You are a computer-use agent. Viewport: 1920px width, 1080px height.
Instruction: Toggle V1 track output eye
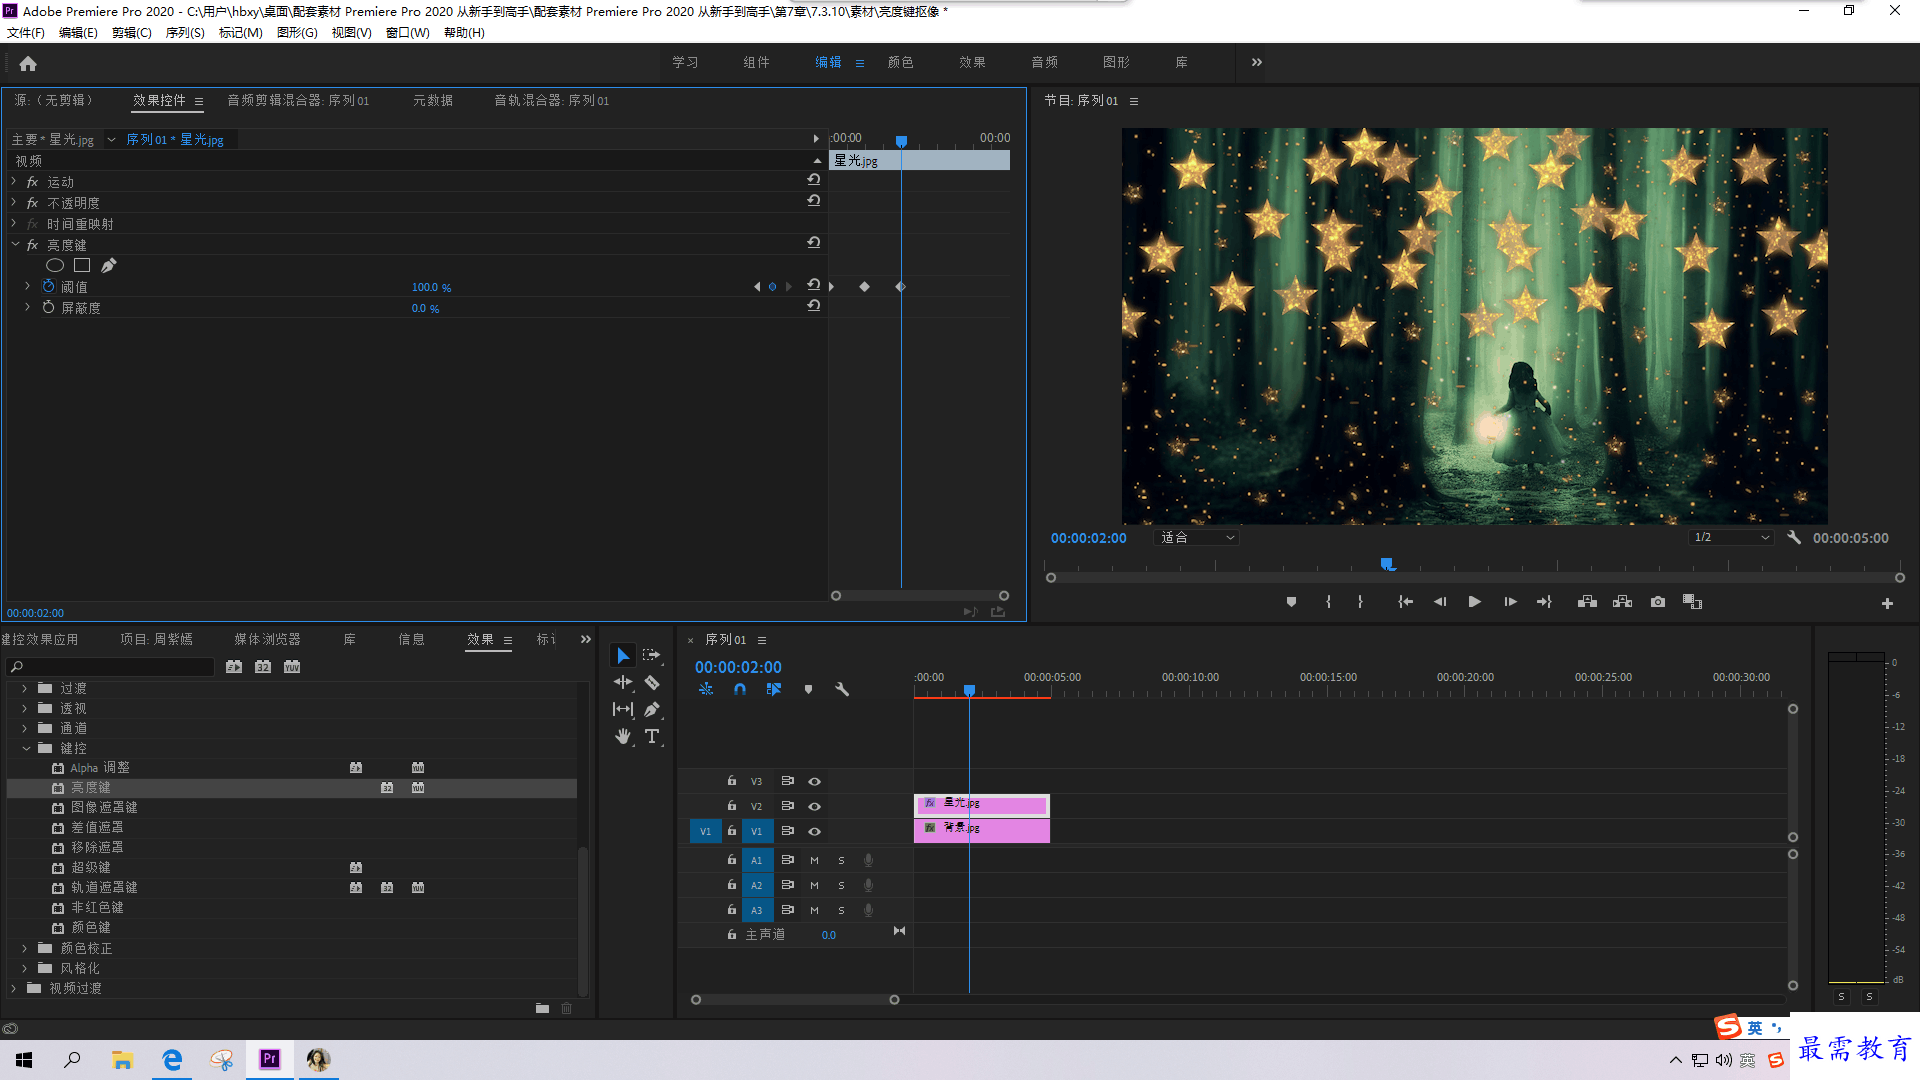(x=815, y=832)
